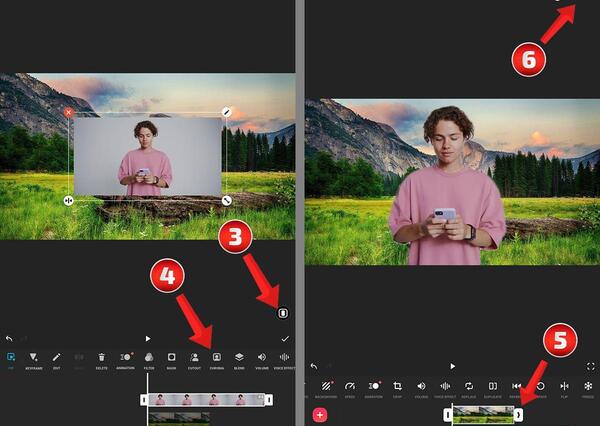Tap the small icon below the left preview
600x426 pixels.
[x=283, y=313]
